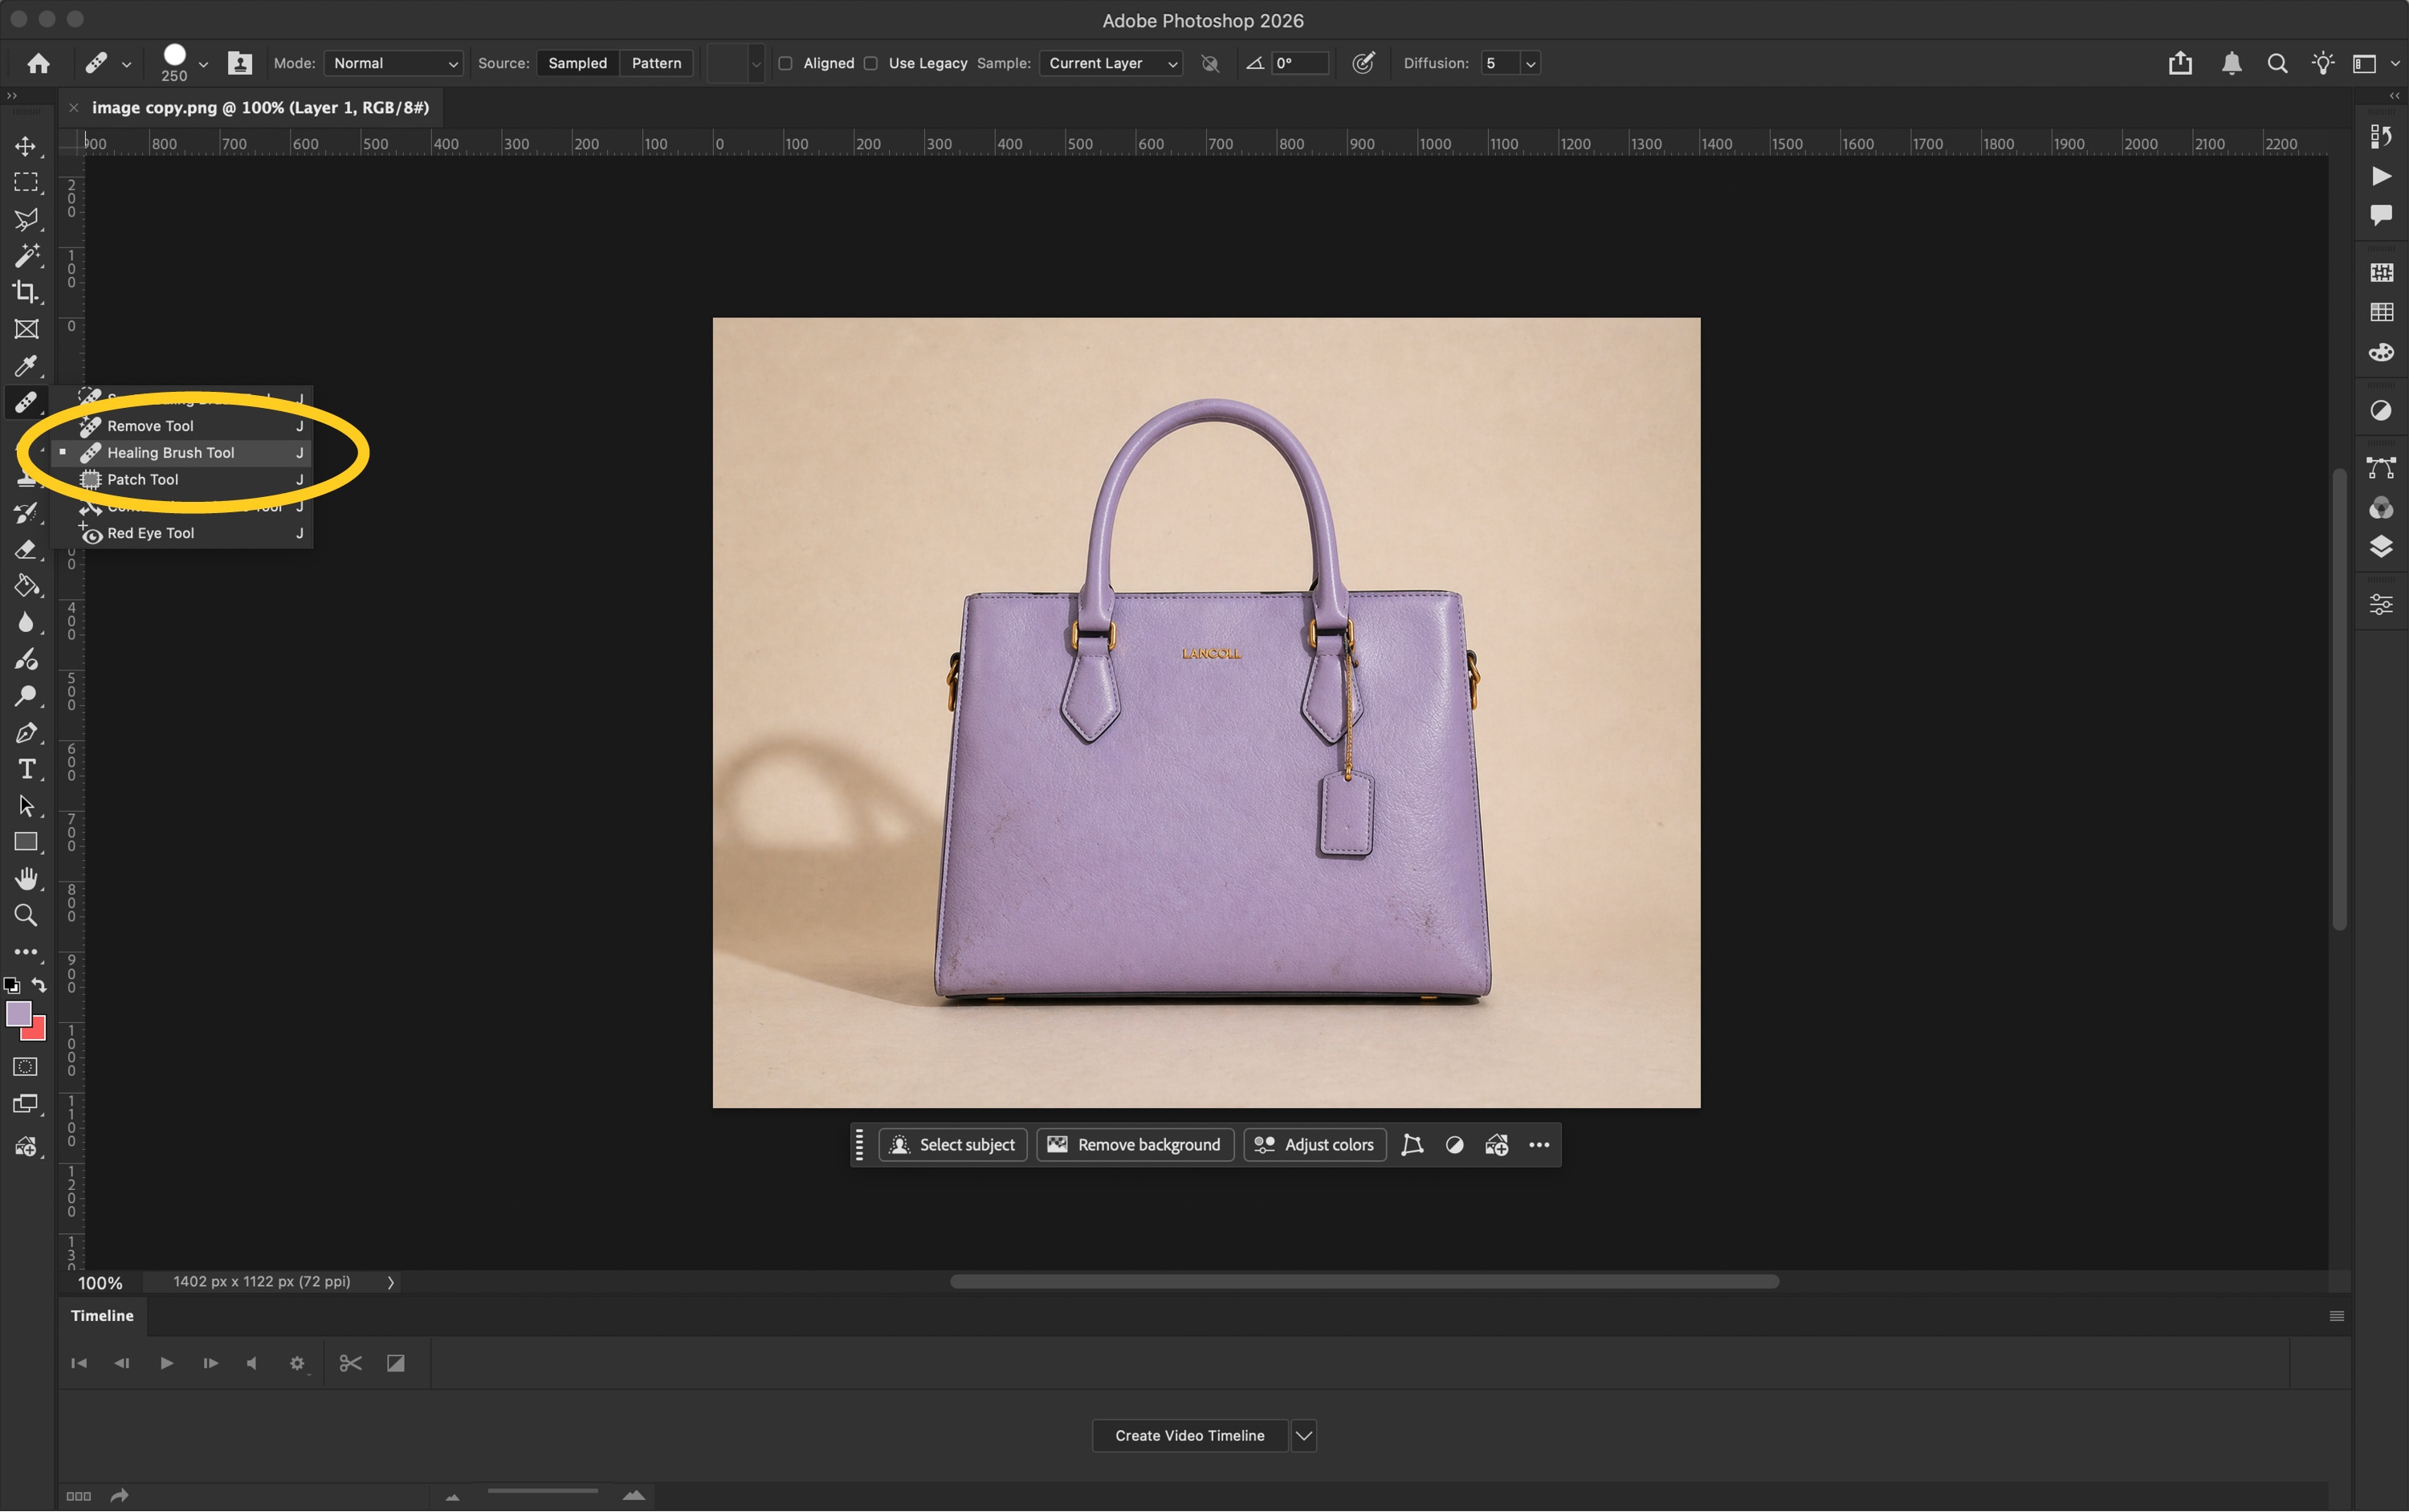This screenshot has width=2409, height=1512.
Task: Open the Mode dropdown set to Normal
Action: click(x=393, y=63)
